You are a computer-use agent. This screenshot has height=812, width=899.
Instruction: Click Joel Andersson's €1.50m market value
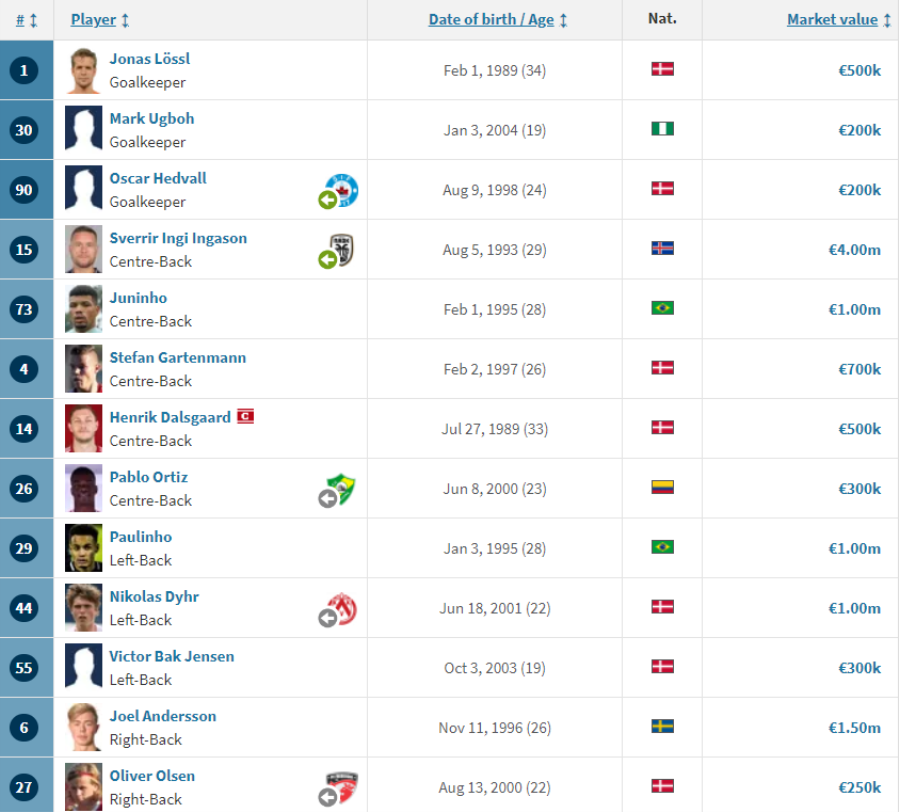click(854, 727)
